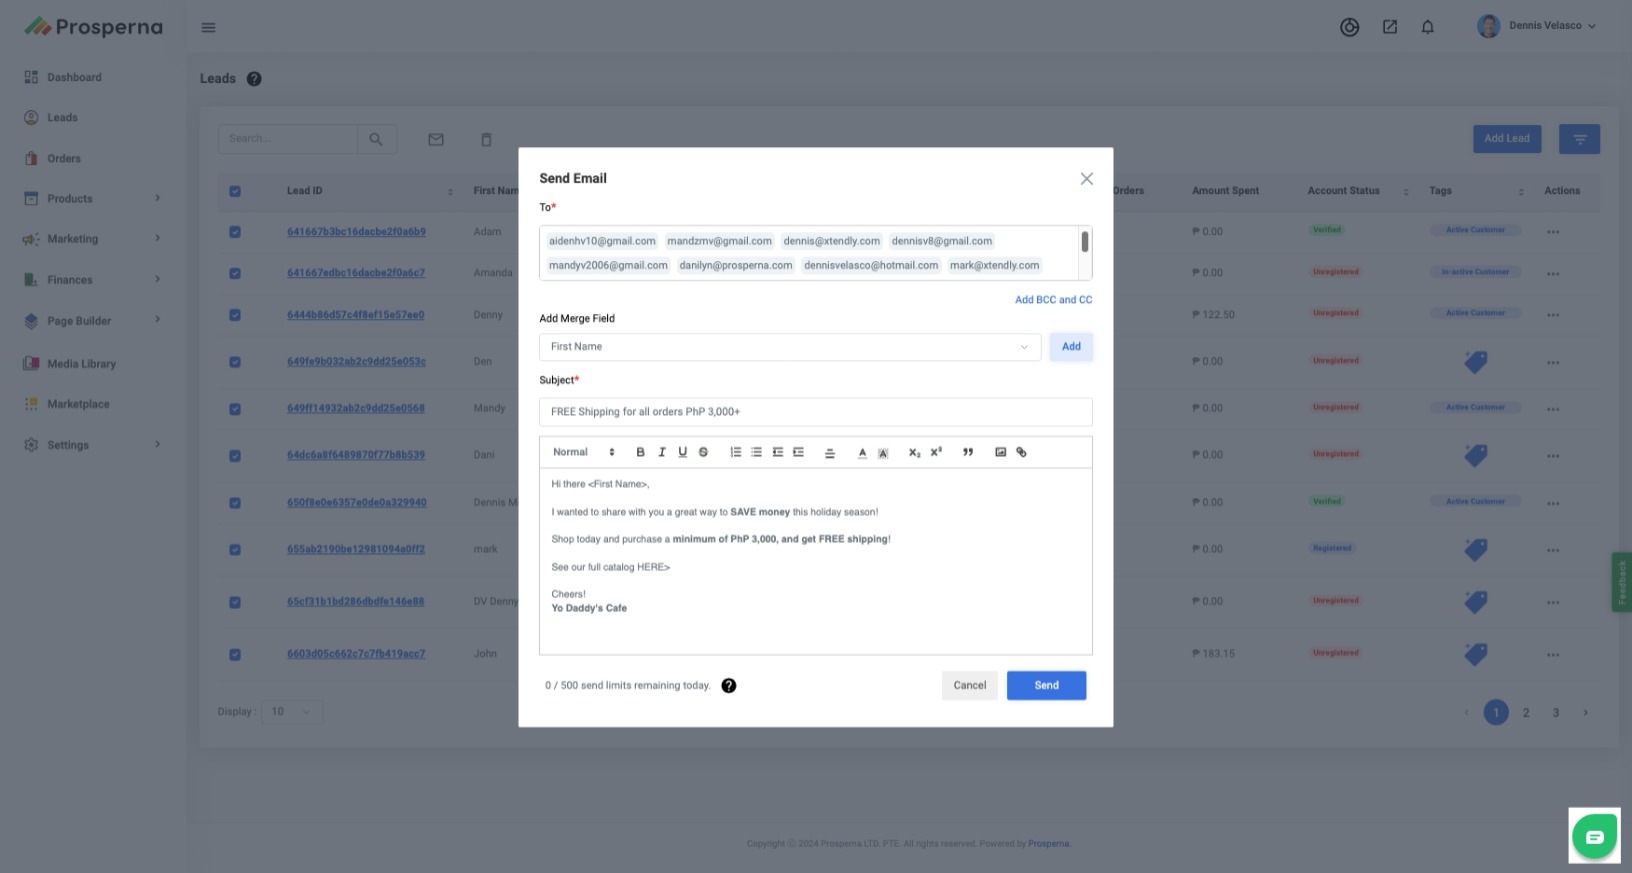Open the Normal text style dropdown
The image size is (1632, 873).
point(584,452)
